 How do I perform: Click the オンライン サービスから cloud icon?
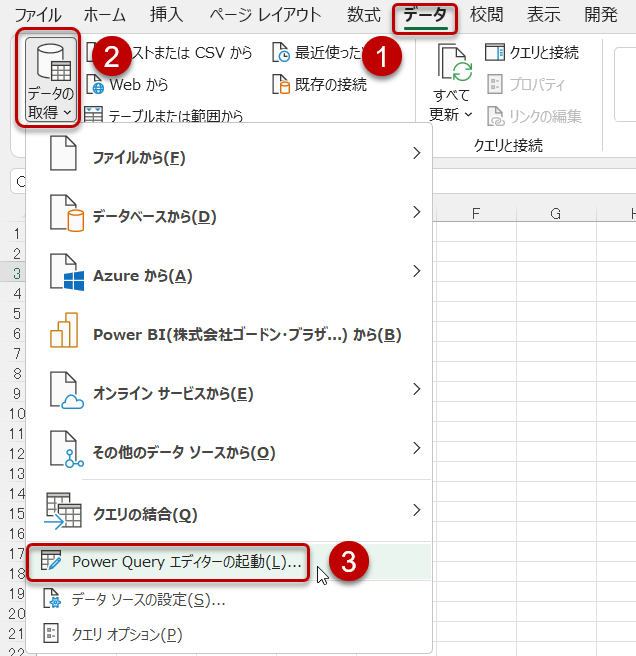(x=67, y=390)
